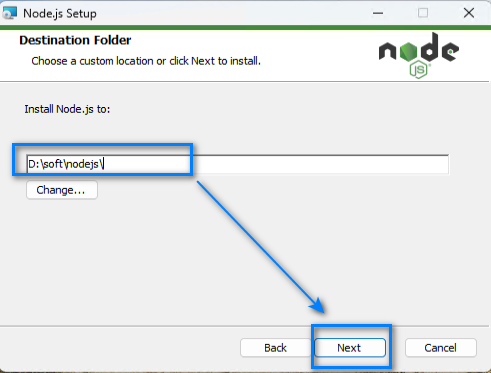Click the 'Install Node.js to:' label
Image resolution: width=491 pixels, height=373 pixels.
click(67, 109)
